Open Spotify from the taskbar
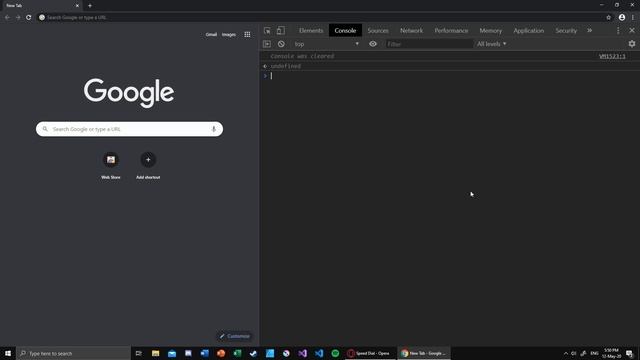The height and width of the screenshot is (360, 640). click(x=335, y=353)
